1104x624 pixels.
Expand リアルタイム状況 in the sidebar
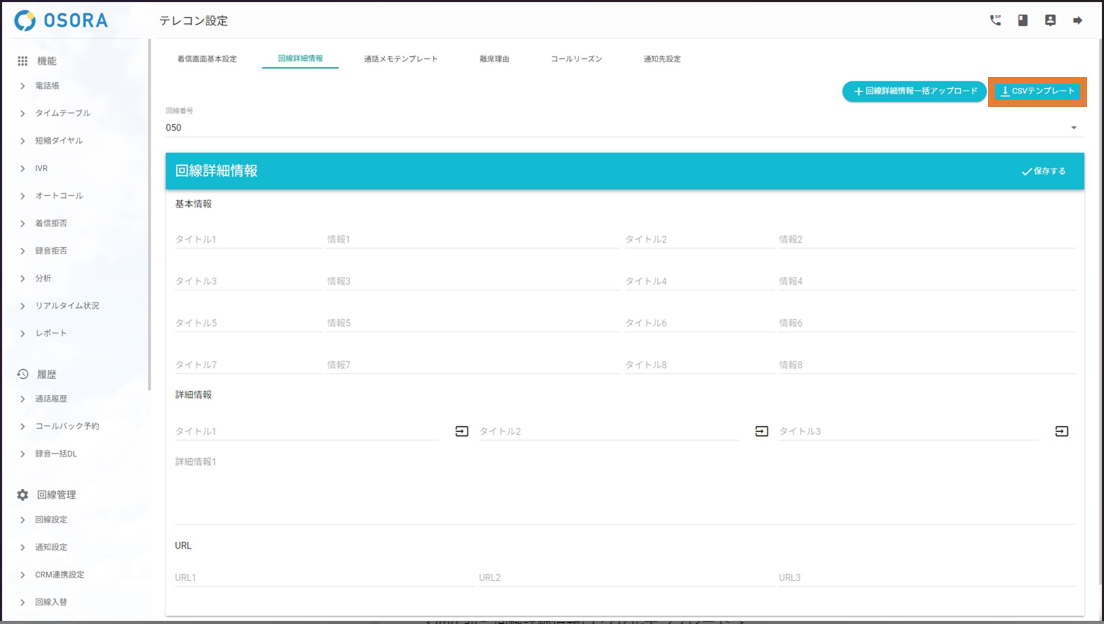coord(66,305)
